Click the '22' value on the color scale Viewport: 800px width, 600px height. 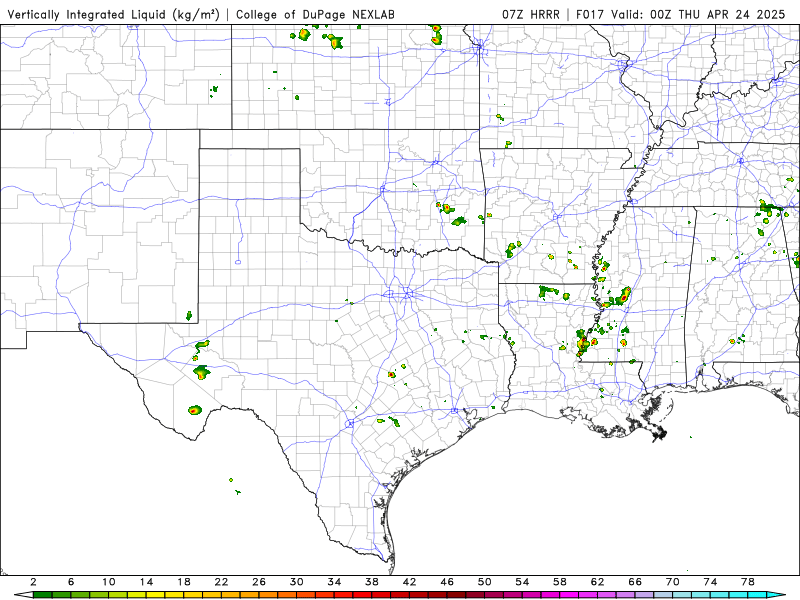coord(221,582)
